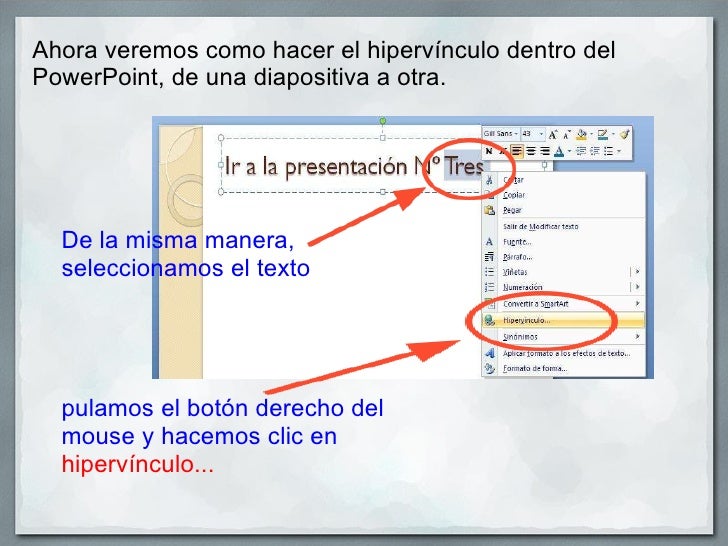Right-align text in mini toolbar
The height and width of the screenshot is (546, 728).
pos(545,151)
